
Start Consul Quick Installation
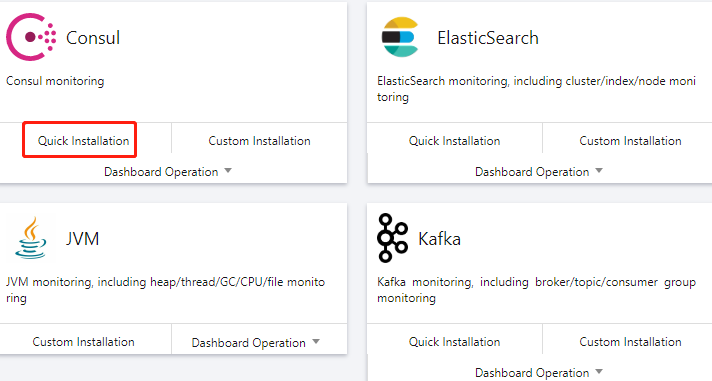tap(84, 141)
